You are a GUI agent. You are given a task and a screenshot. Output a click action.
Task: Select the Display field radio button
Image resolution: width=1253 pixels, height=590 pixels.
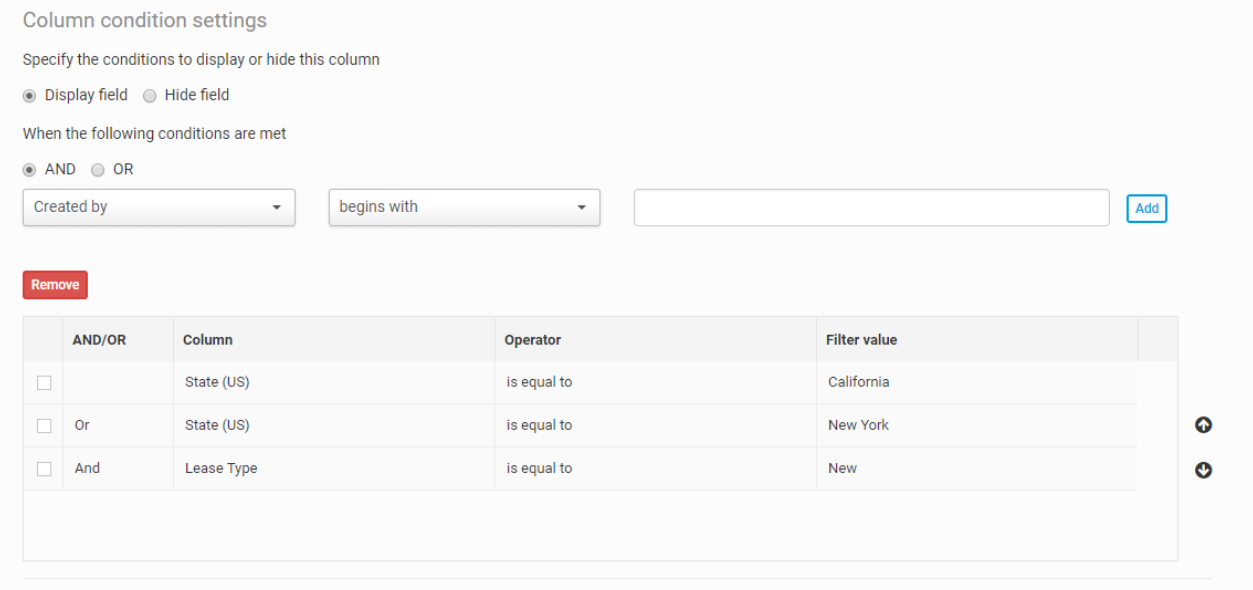click(30, 96)
